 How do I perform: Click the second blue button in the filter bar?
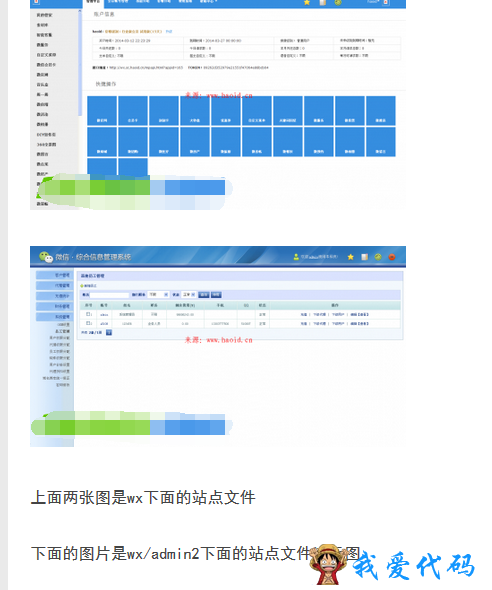pos(216,295)
